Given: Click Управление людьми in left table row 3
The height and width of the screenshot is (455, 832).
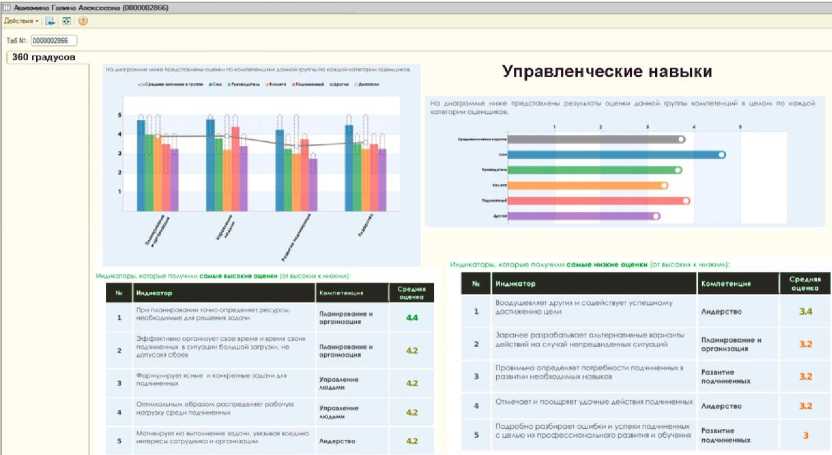Looking at the screenshot, I should (339, 383).
